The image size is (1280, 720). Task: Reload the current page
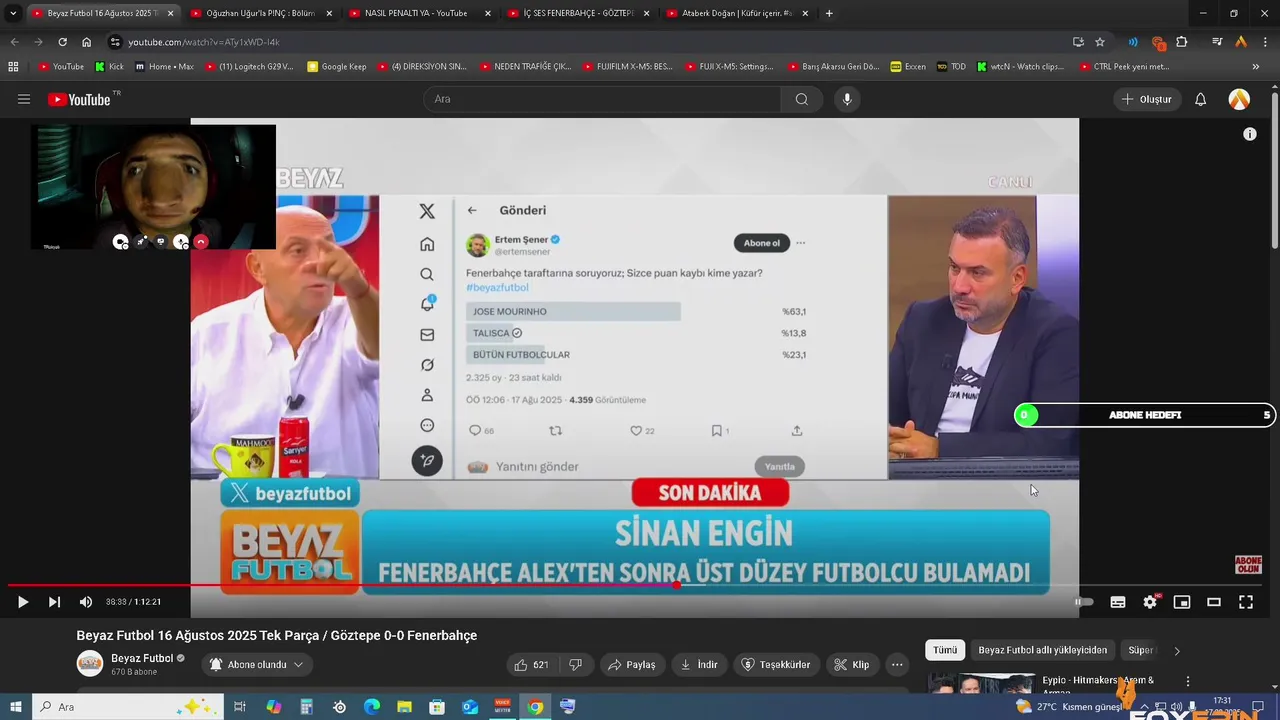(62, 42)
